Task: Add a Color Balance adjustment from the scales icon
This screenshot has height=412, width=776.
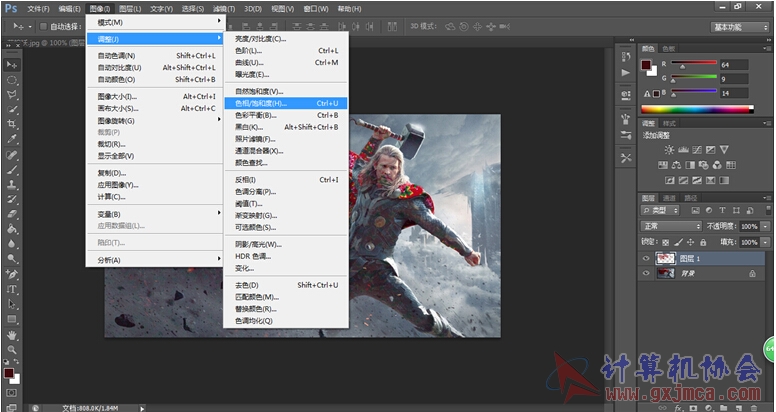Action: coord(676,165)
